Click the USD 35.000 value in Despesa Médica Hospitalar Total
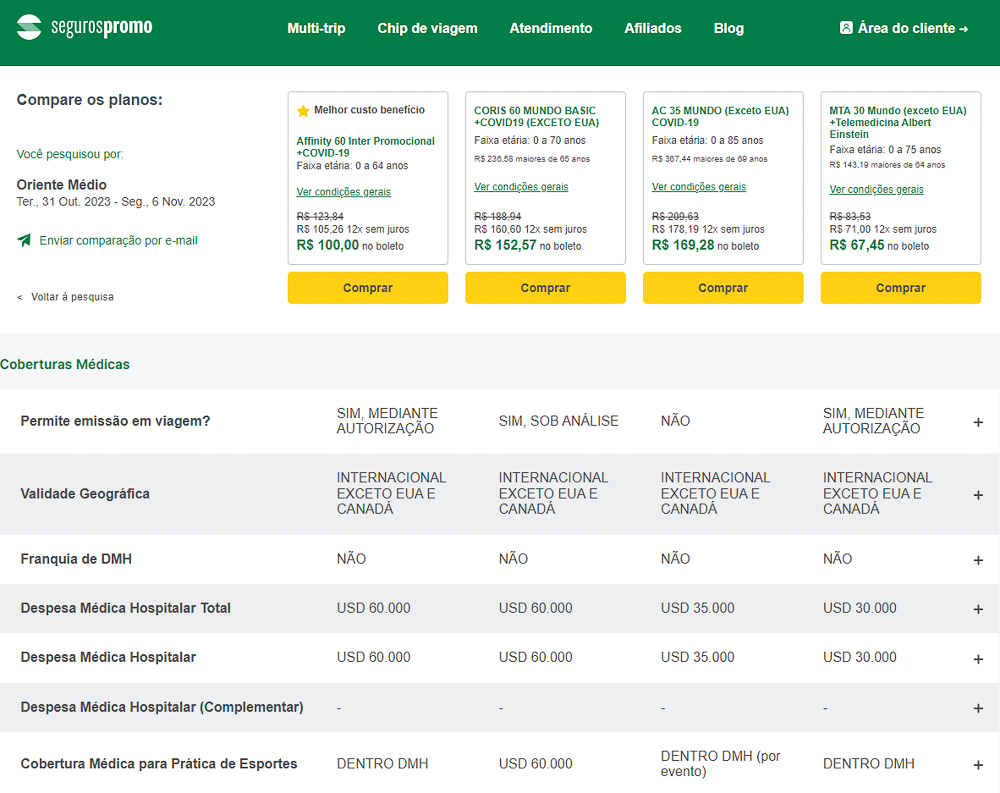 (x=698, y=608)
